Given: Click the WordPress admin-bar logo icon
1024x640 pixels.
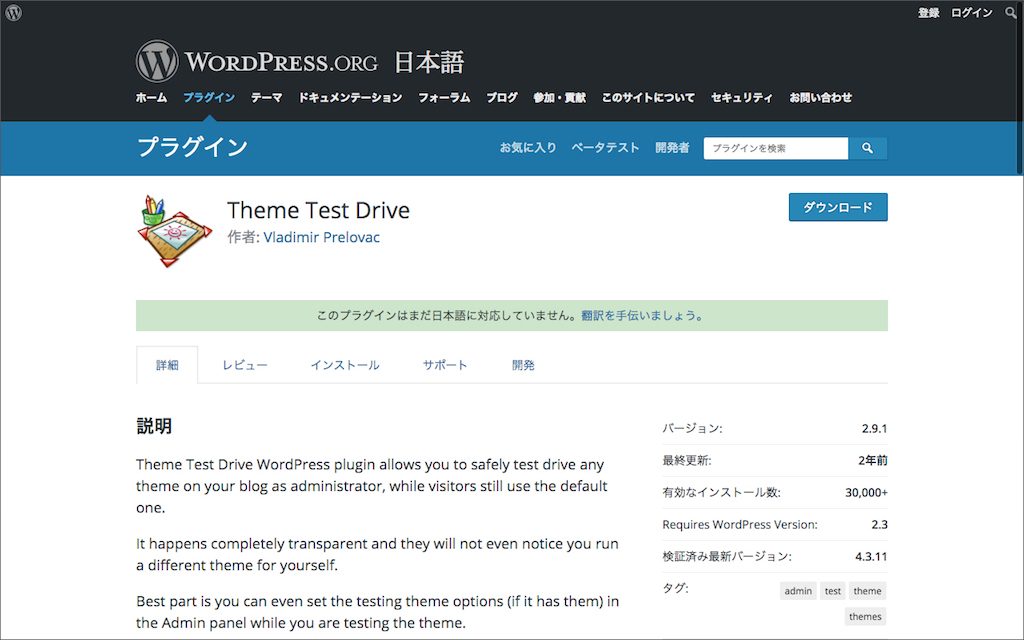Looking at the screenshot, I should (13, 12).
